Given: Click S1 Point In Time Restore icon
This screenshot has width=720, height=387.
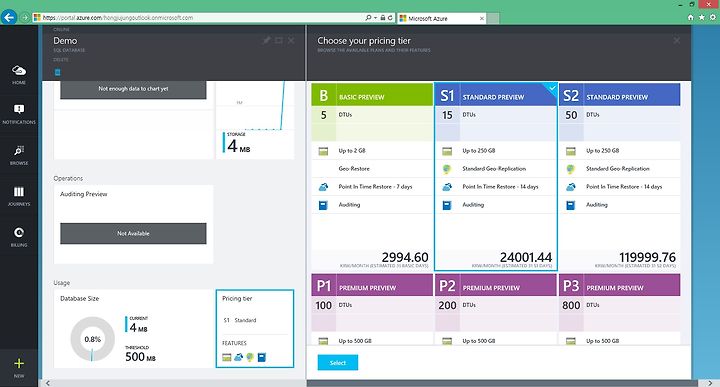Looking at the screenshot, I should tap(447, 187).
